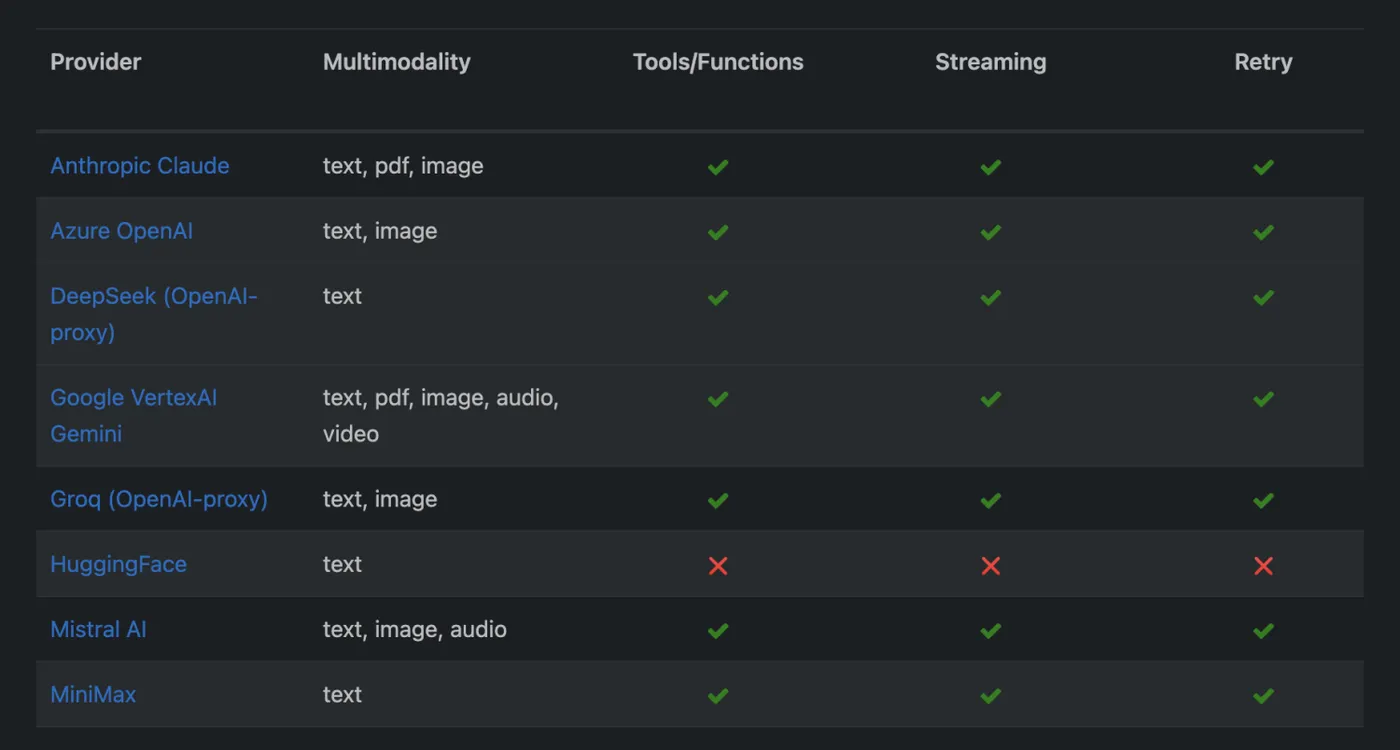Click the Multimodality column header
This screenshot has width=1400, height=750.
(397, 62)
